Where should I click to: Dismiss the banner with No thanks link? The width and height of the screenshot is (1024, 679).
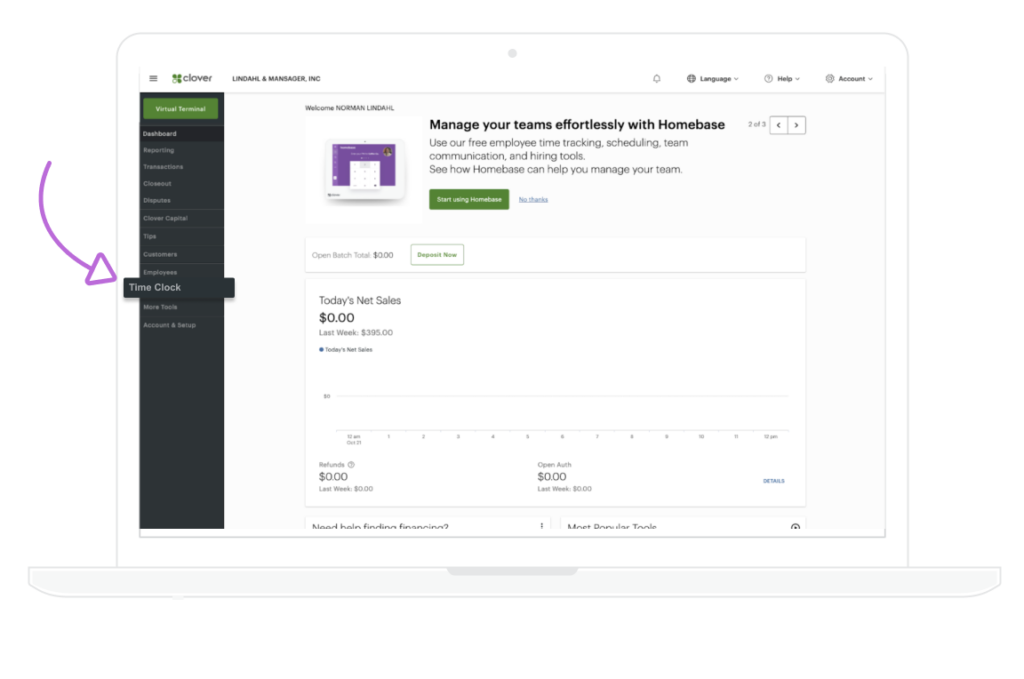pyautogui.click(x=533, y=199)
